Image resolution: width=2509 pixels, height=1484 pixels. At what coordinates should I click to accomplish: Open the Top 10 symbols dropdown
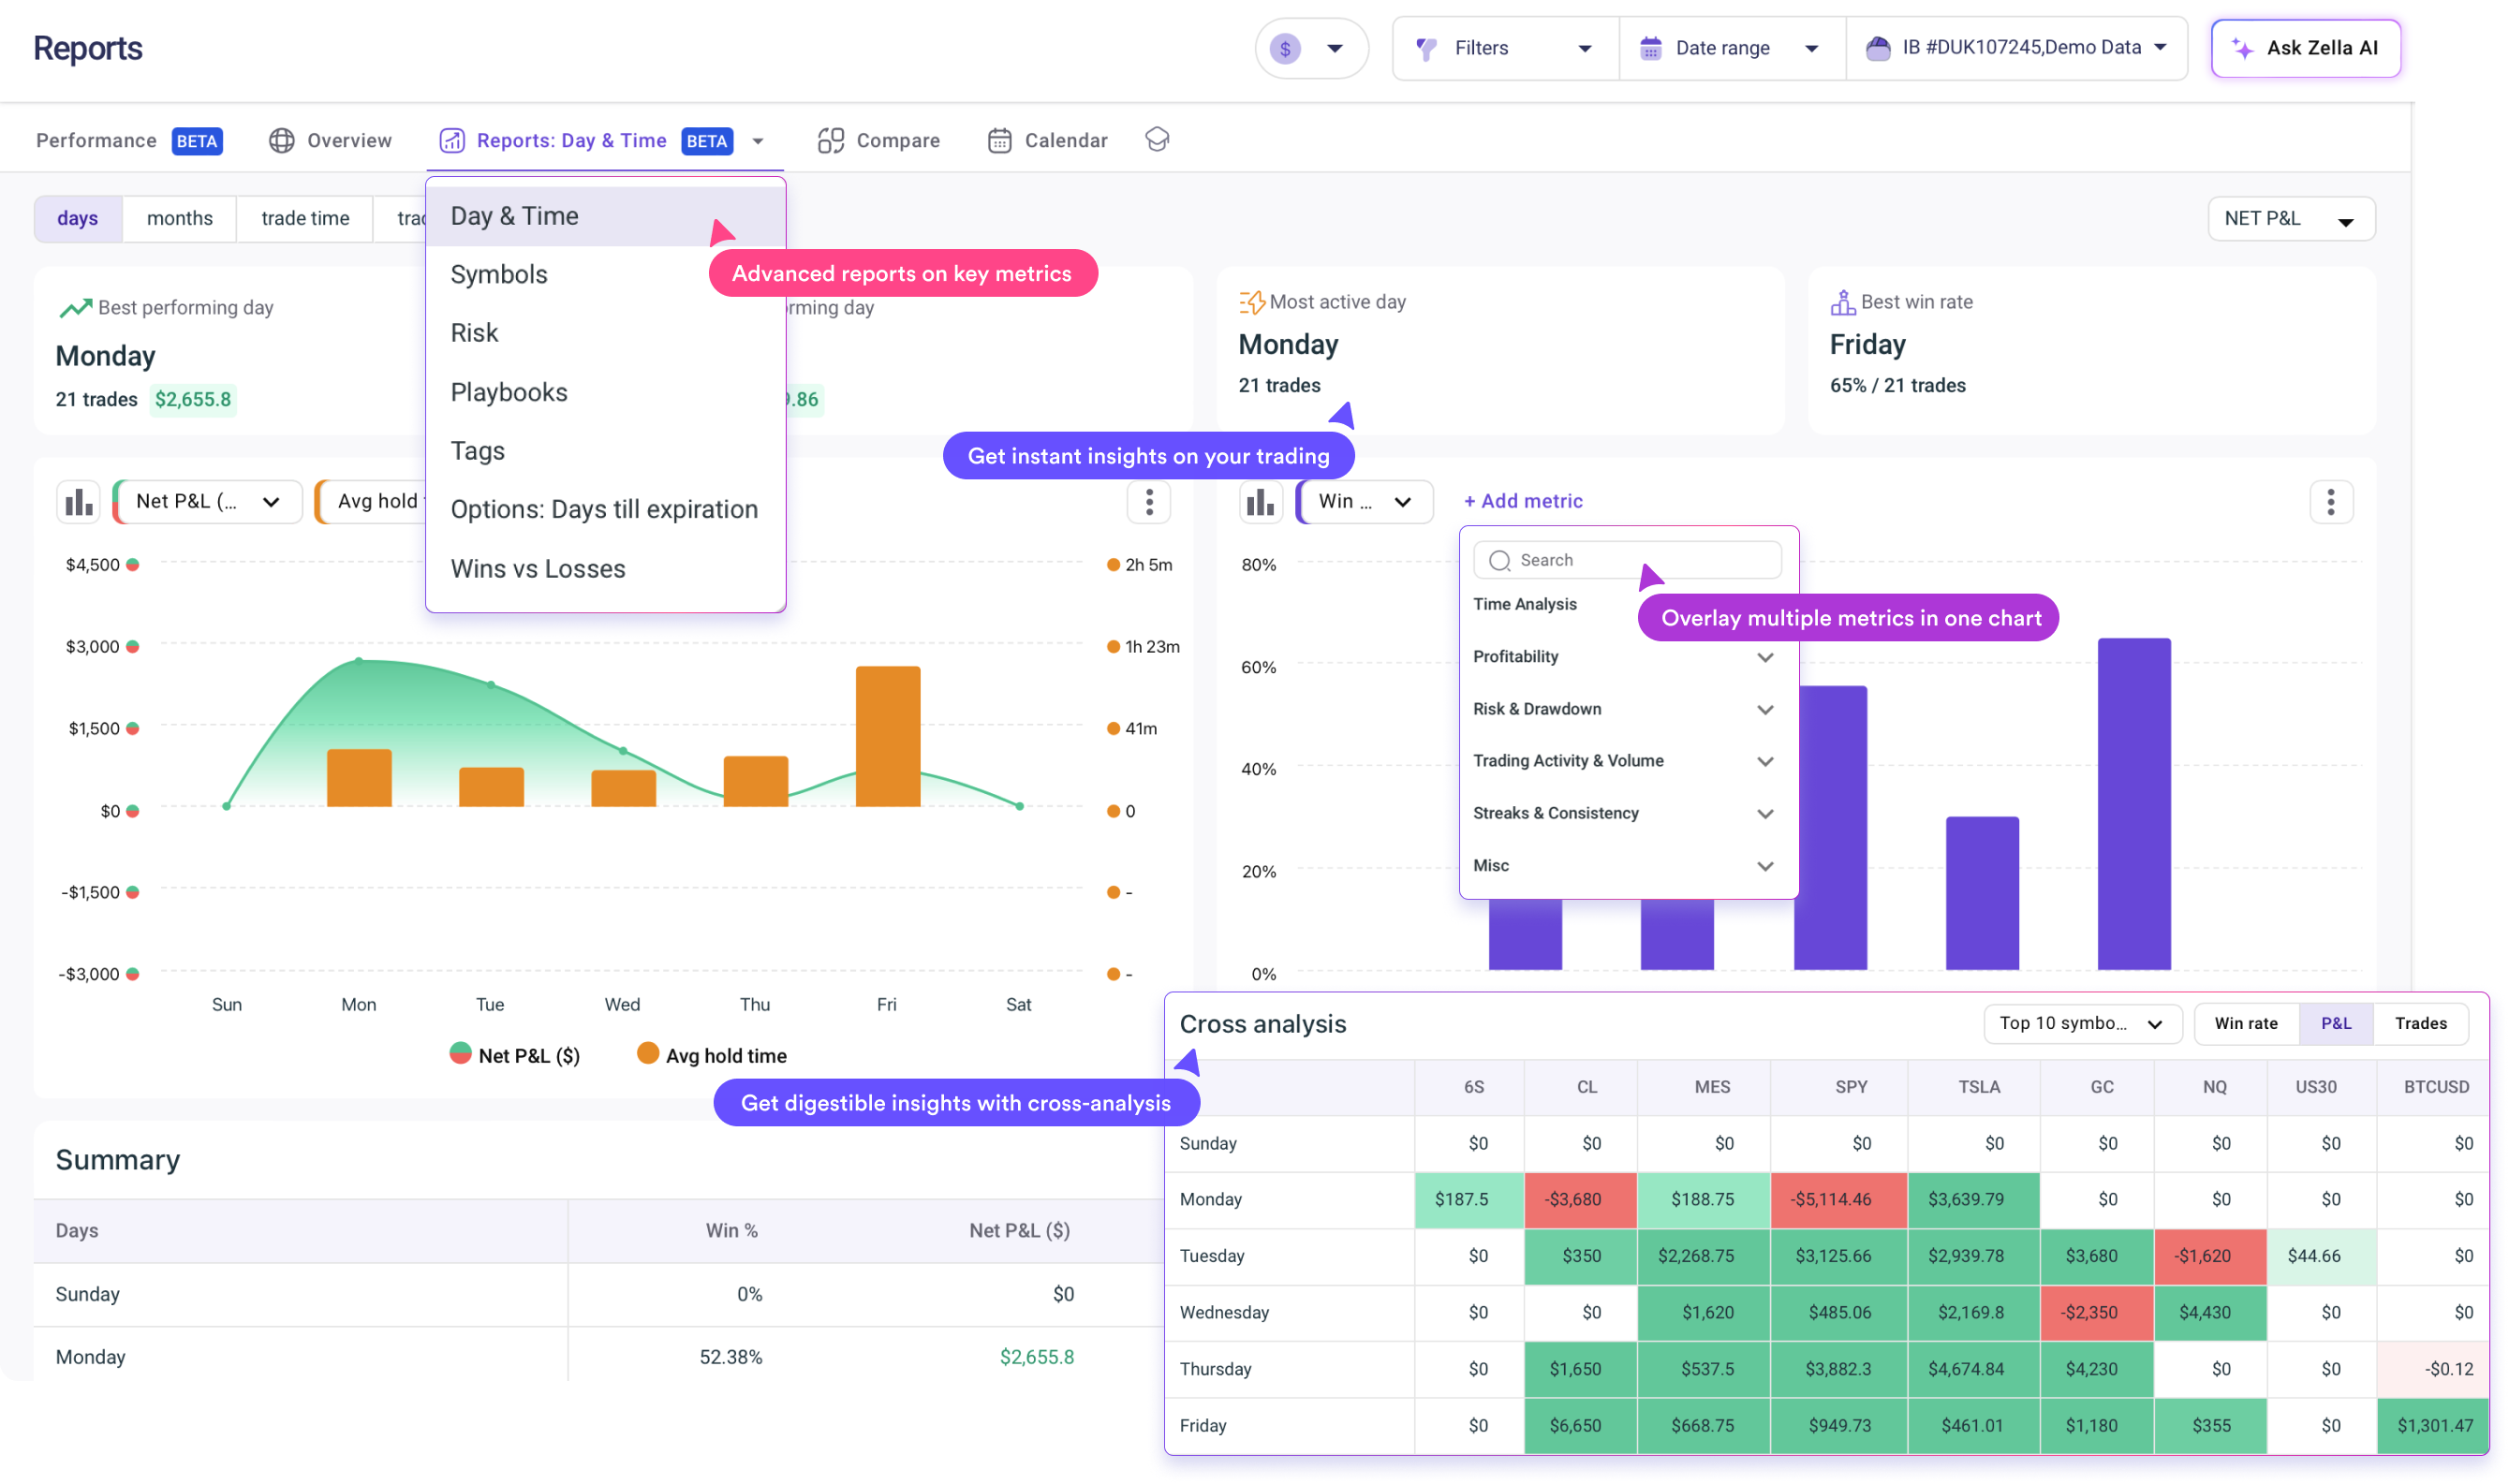[x=2081, y=1023]
